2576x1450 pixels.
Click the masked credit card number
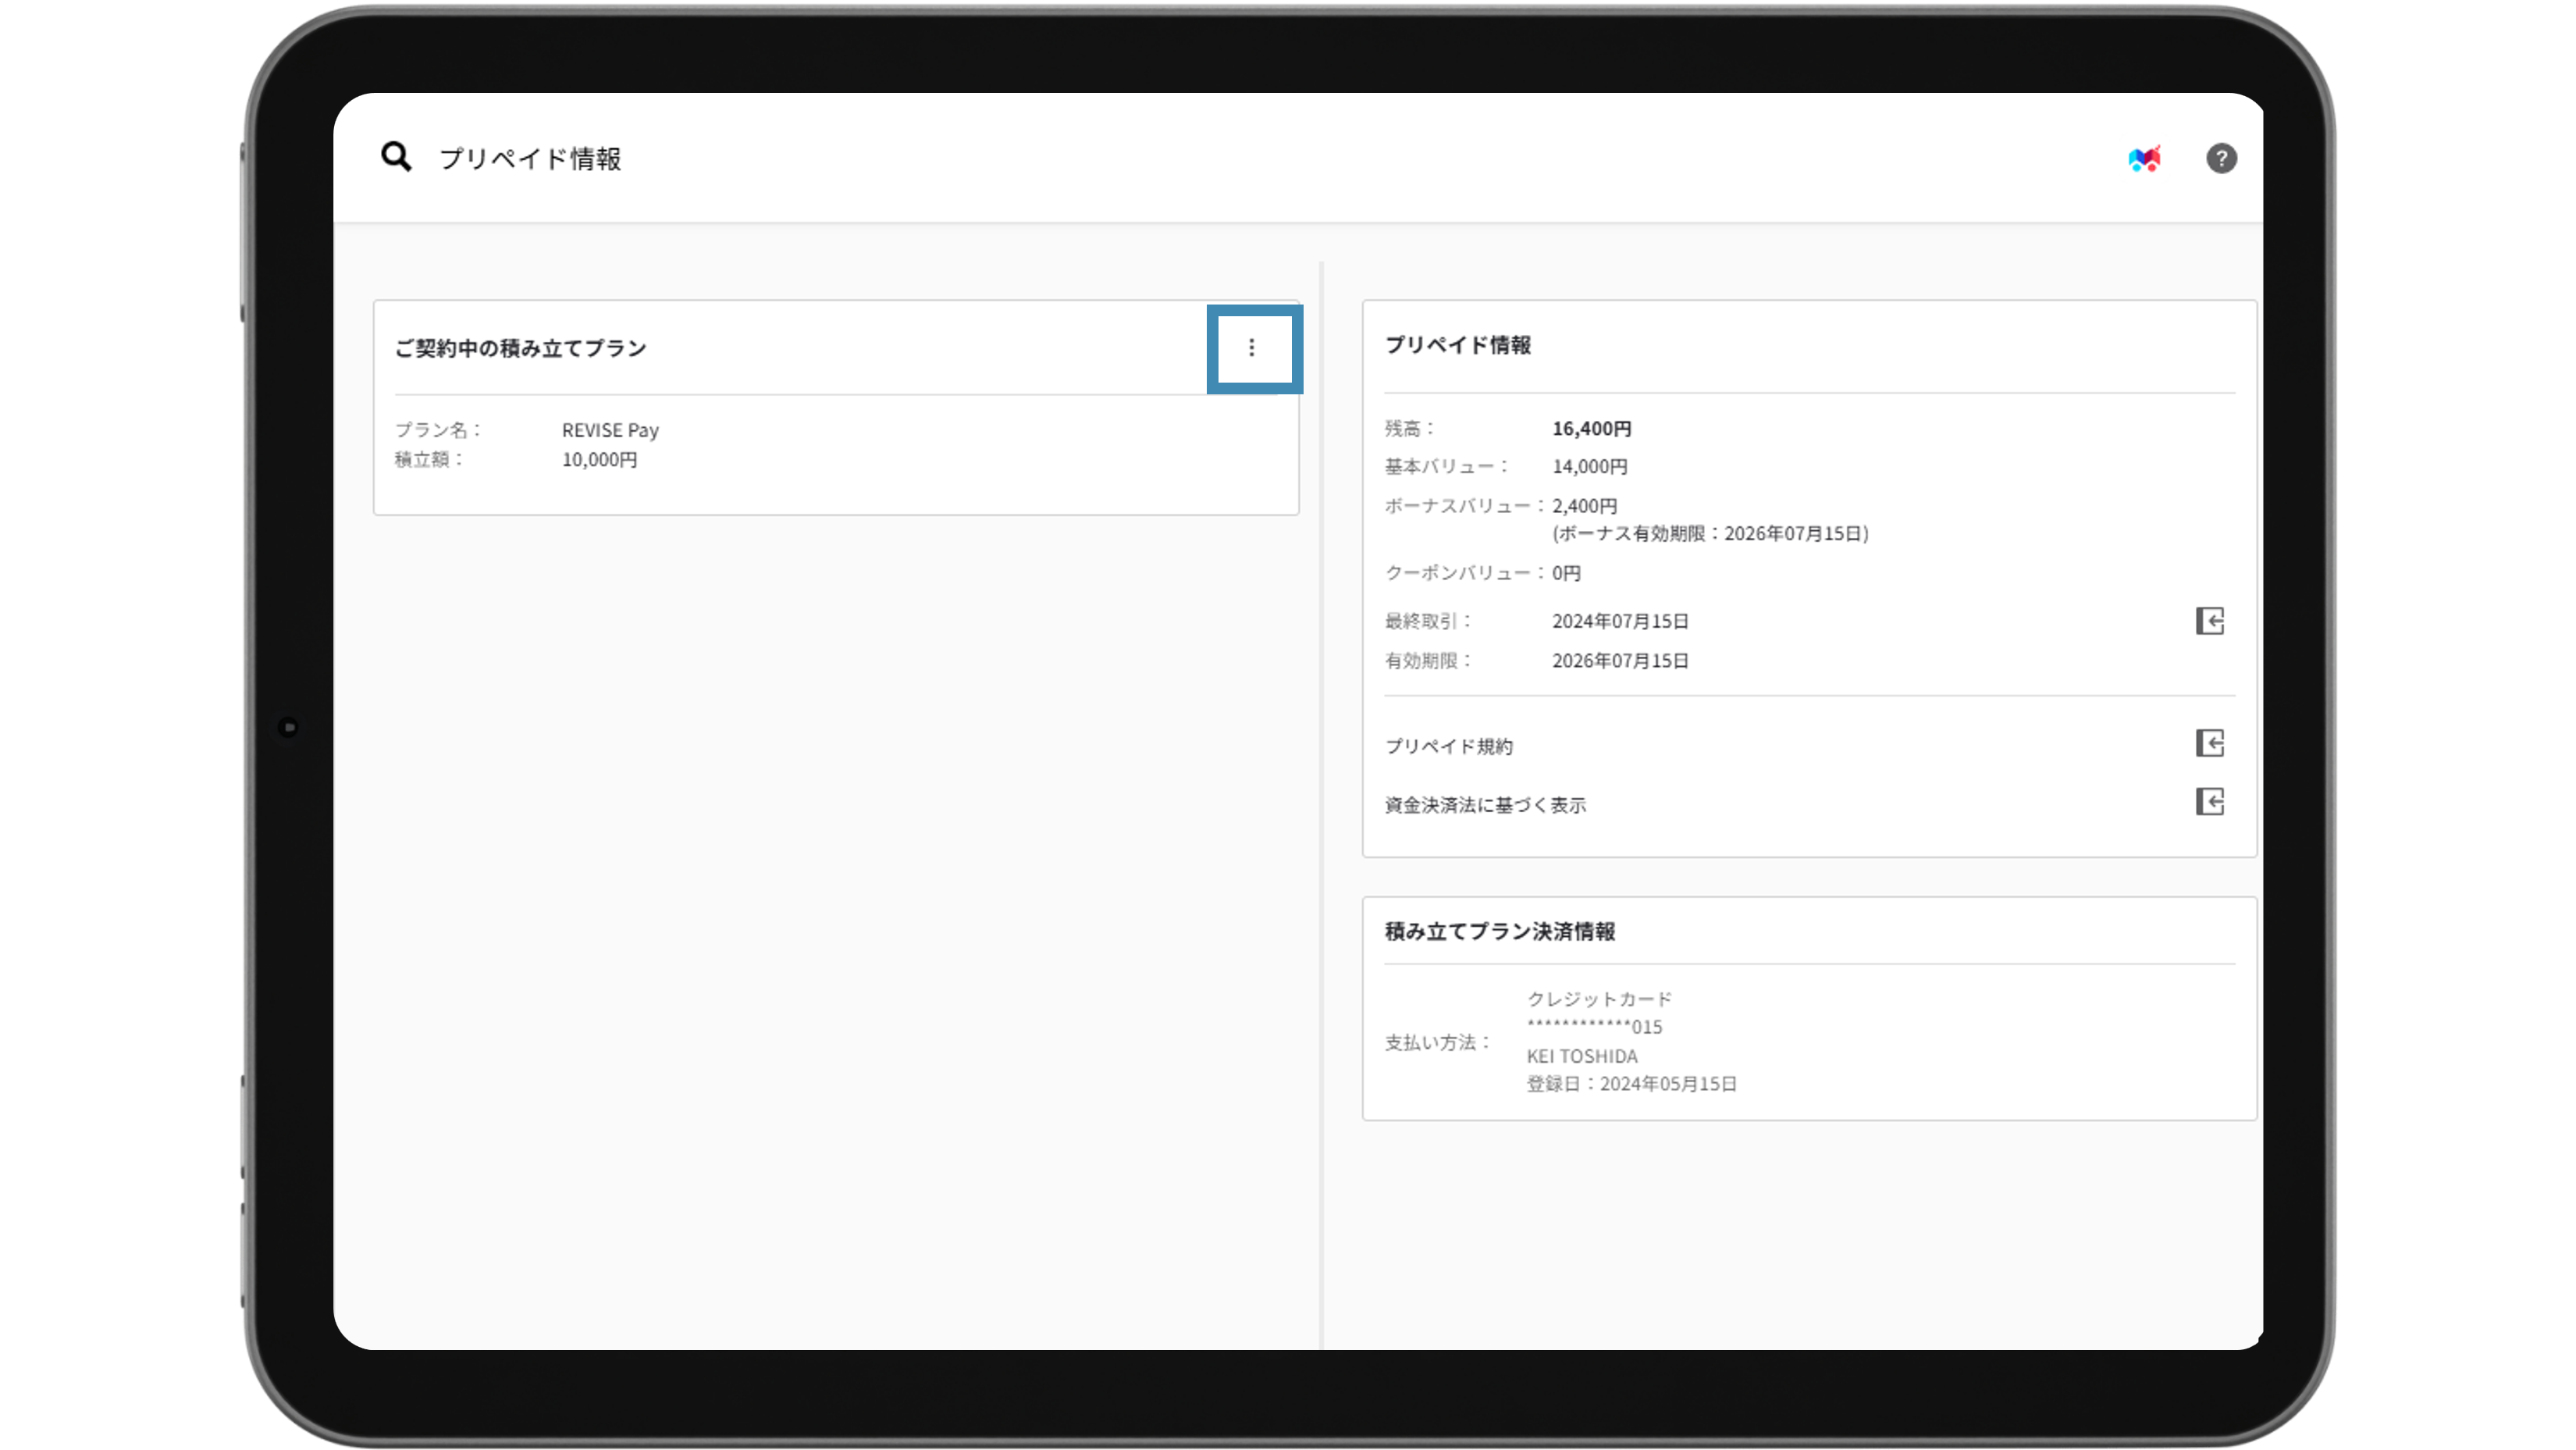point(1594,1027)
